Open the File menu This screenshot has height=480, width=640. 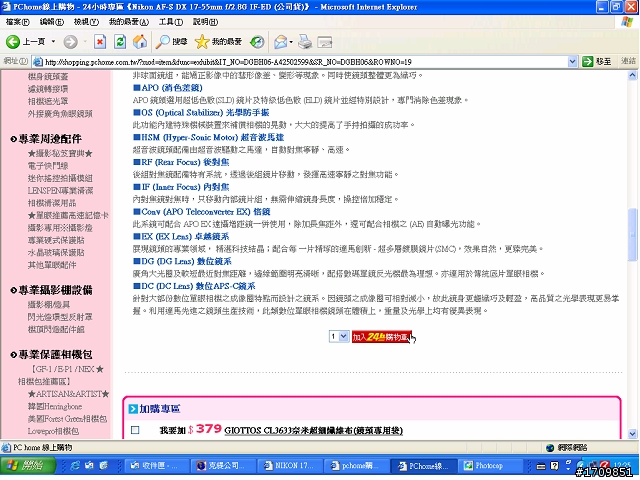point(18,22)
